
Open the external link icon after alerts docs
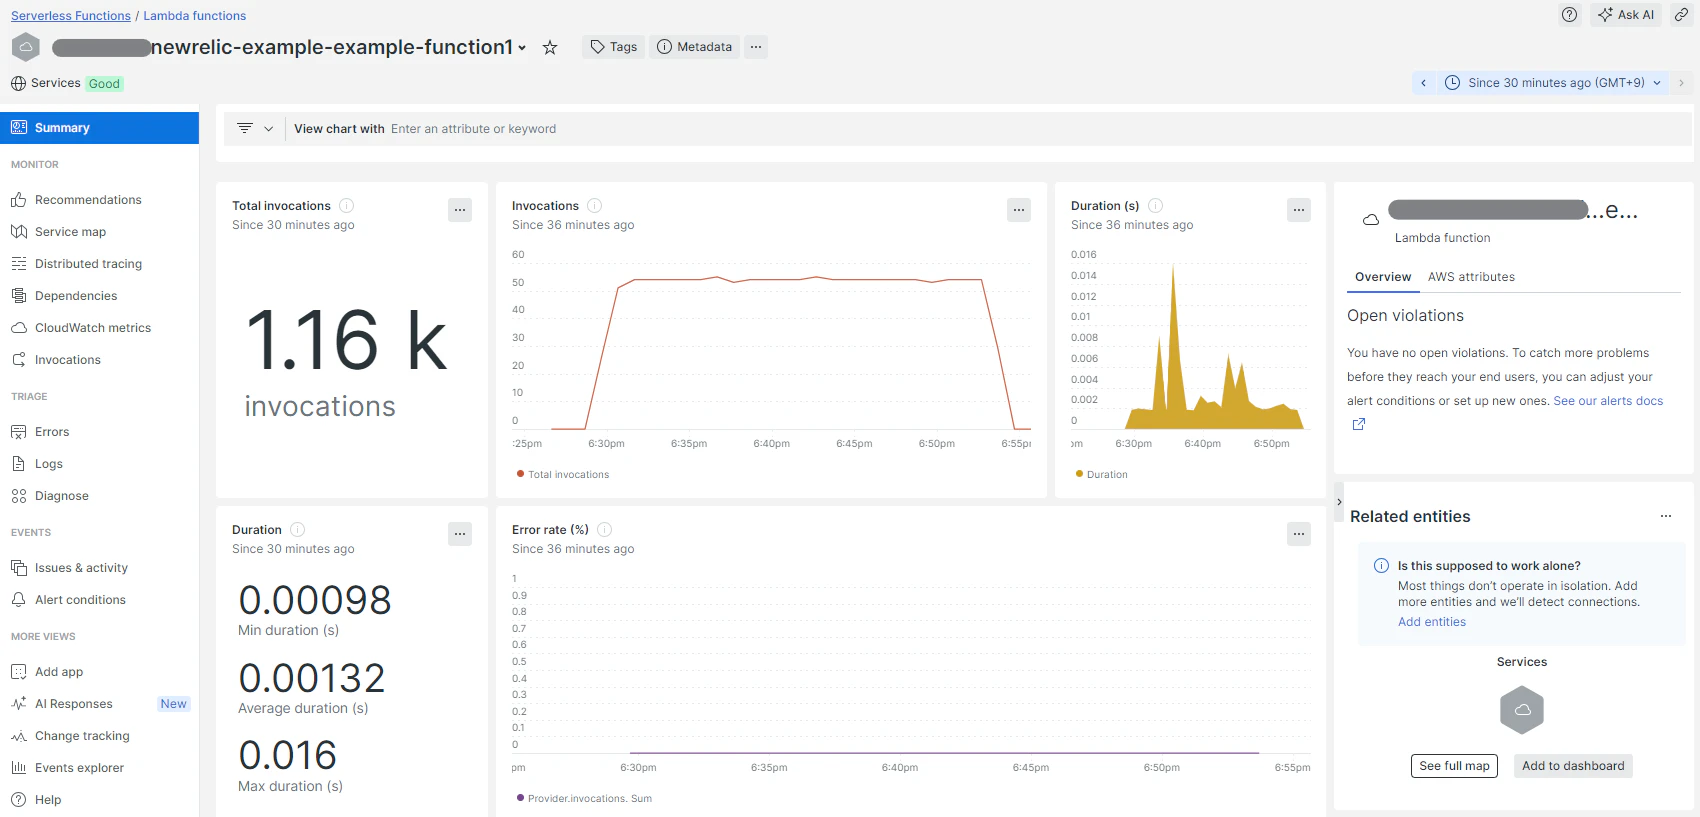click(1359, 424)
